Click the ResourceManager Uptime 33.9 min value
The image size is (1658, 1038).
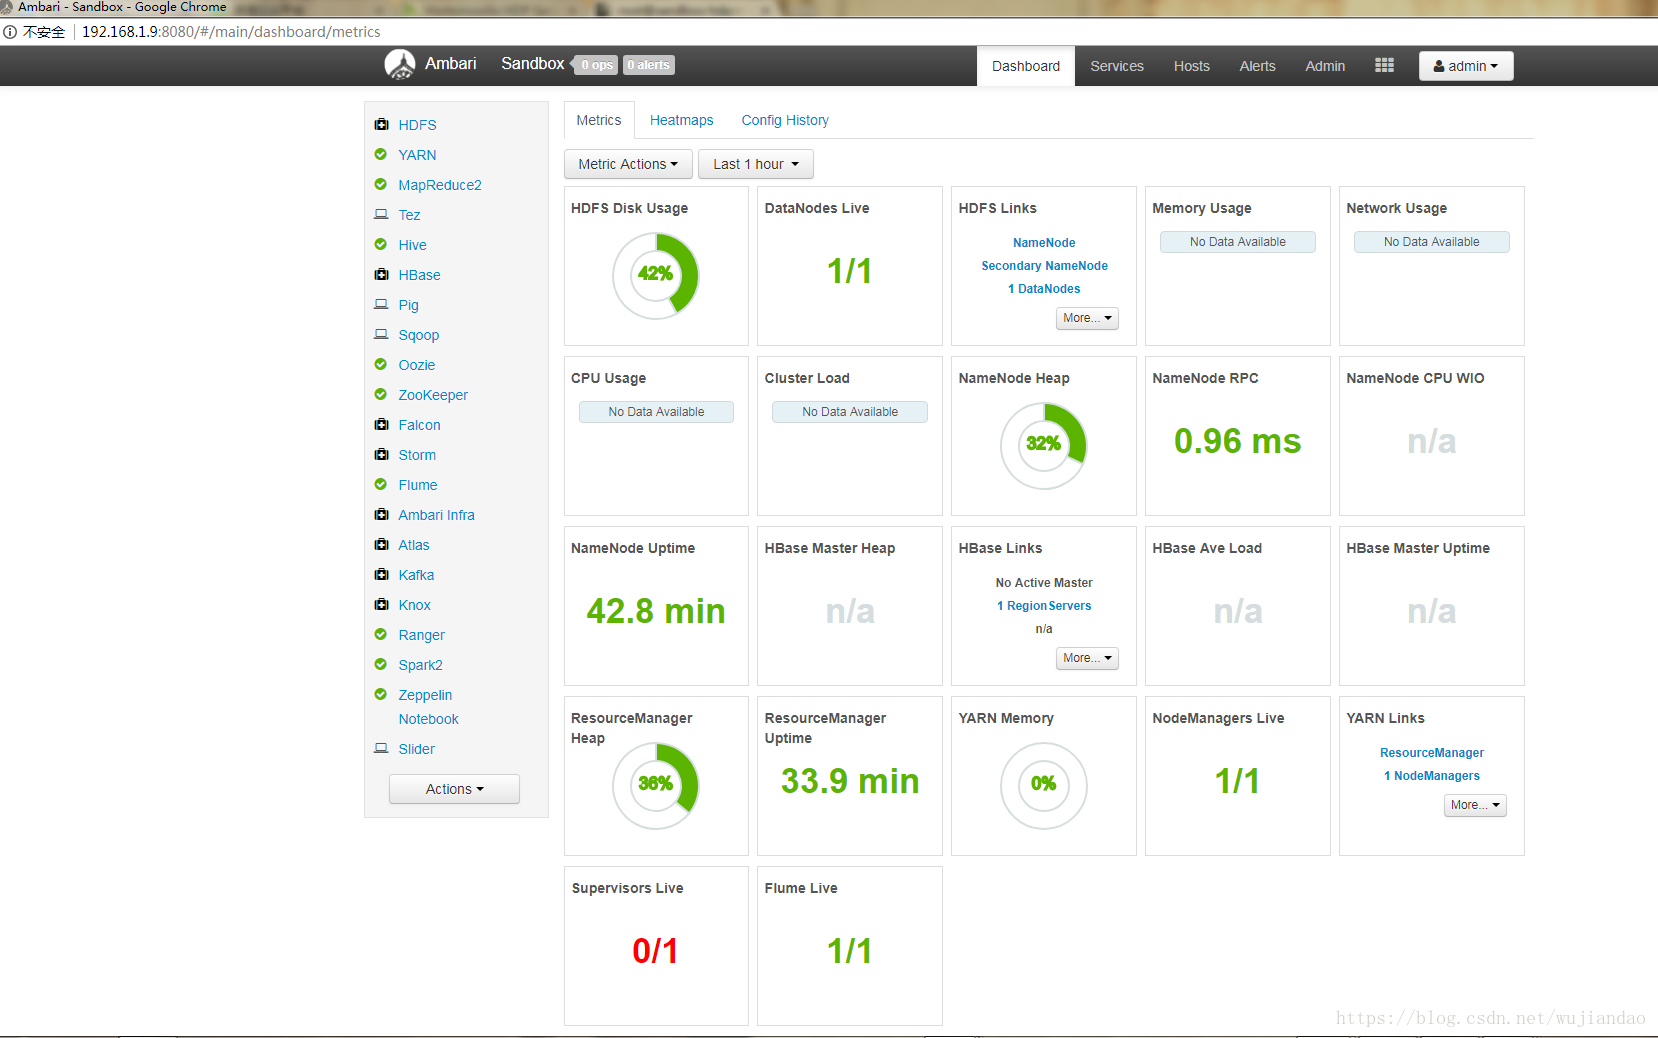click(849, 781)
